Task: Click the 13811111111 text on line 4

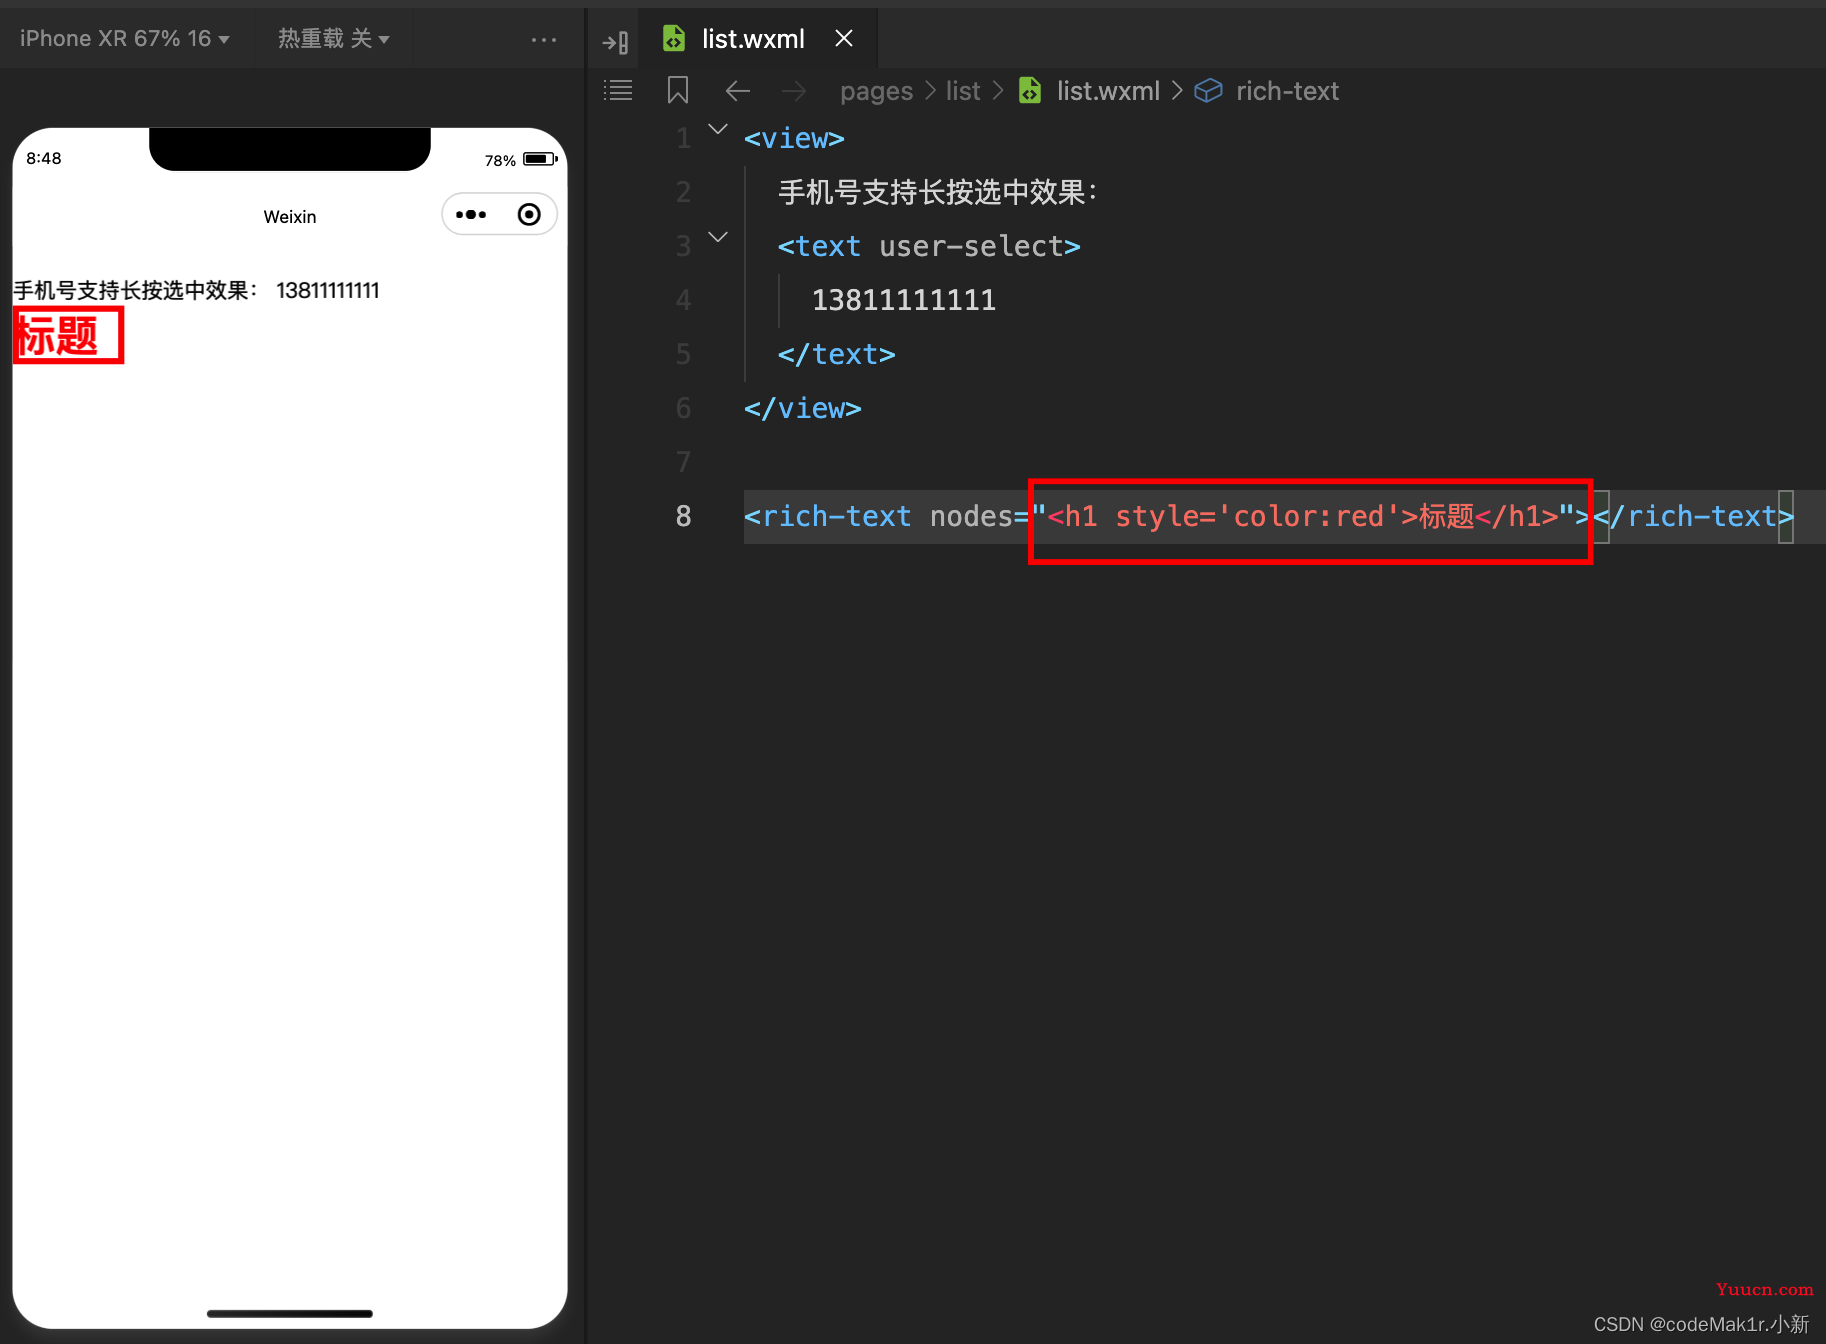Action: point(904,300)
